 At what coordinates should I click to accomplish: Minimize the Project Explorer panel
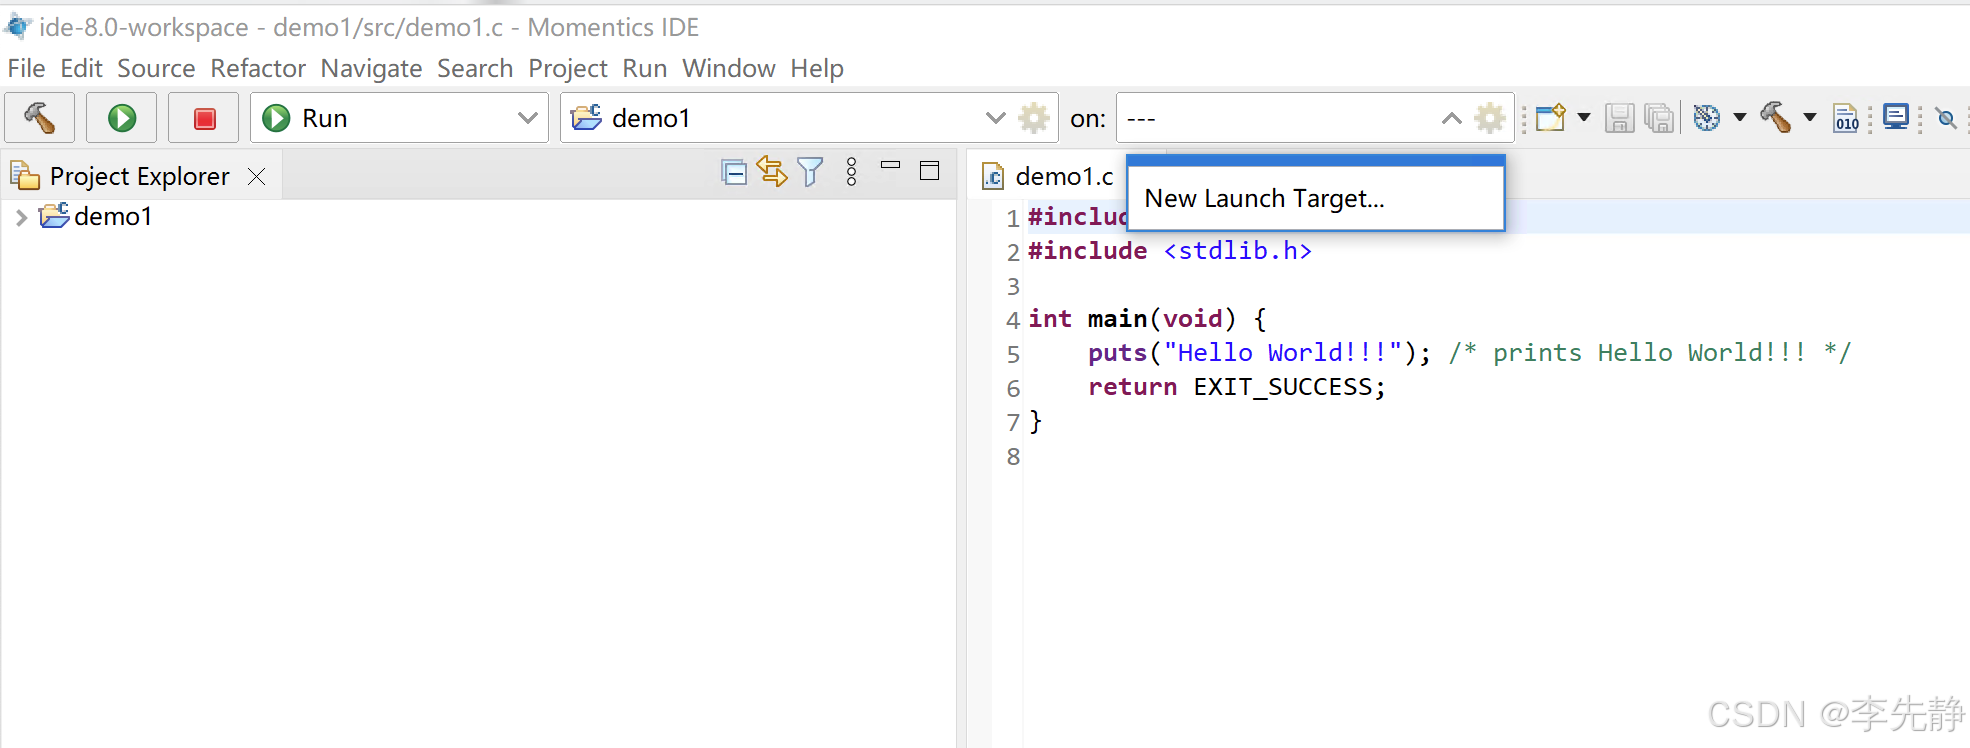pyautogui.click(x=891, y=166)
